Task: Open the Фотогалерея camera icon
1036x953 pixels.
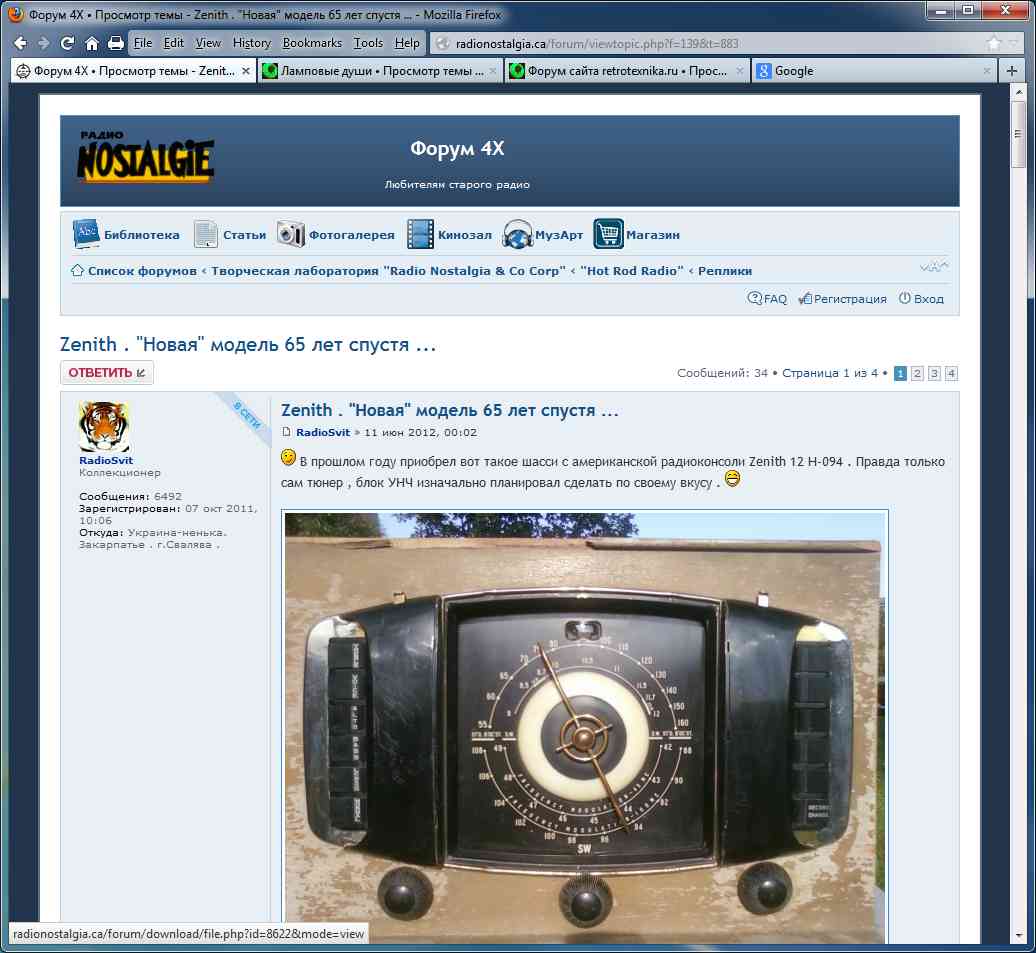Action: (290, 234)
